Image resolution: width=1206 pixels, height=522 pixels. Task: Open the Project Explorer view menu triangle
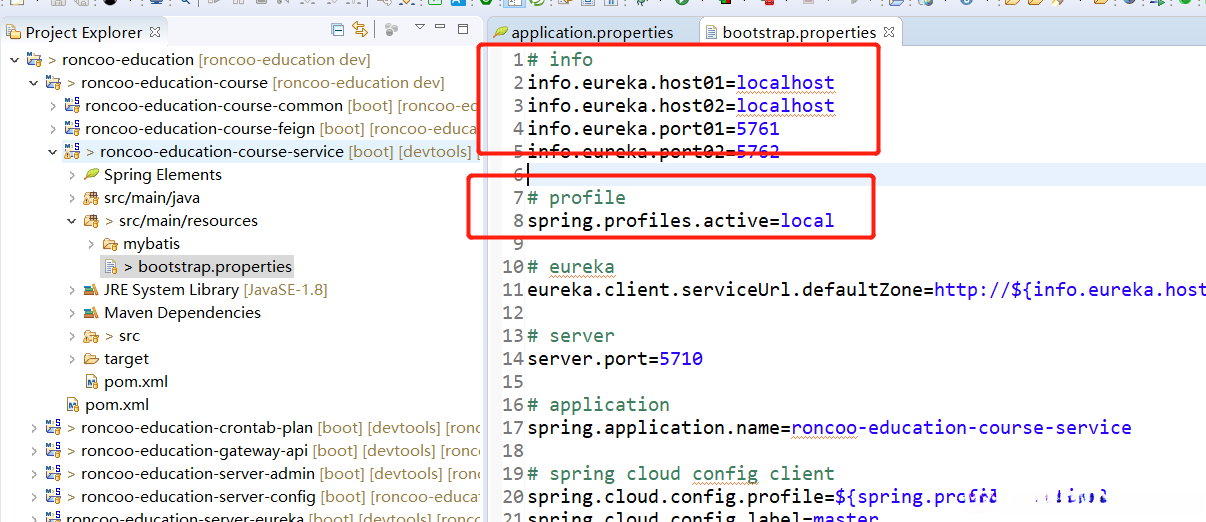click(x=420, y=27)
